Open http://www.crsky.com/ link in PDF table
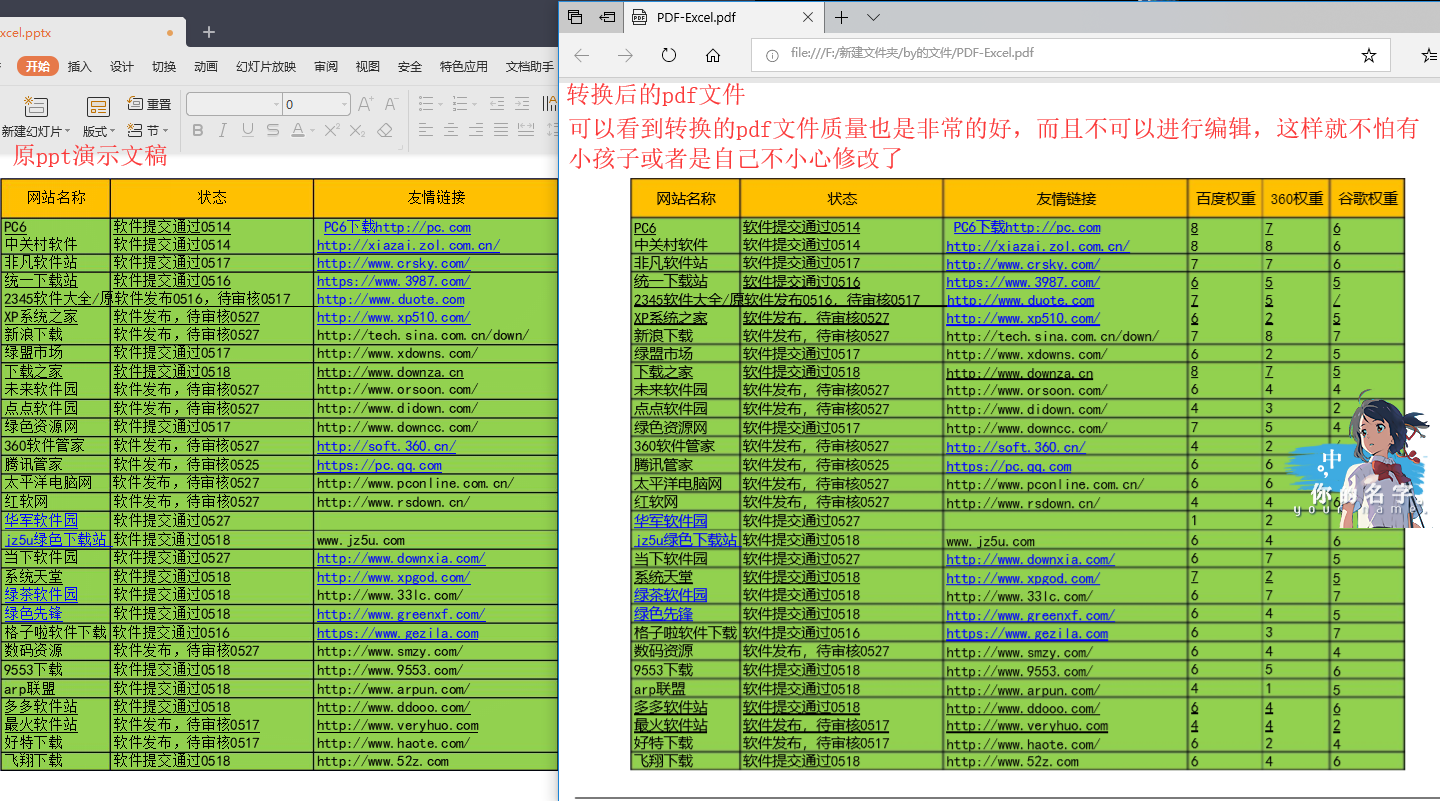 pyautogui.click(x=1023, y=264)
